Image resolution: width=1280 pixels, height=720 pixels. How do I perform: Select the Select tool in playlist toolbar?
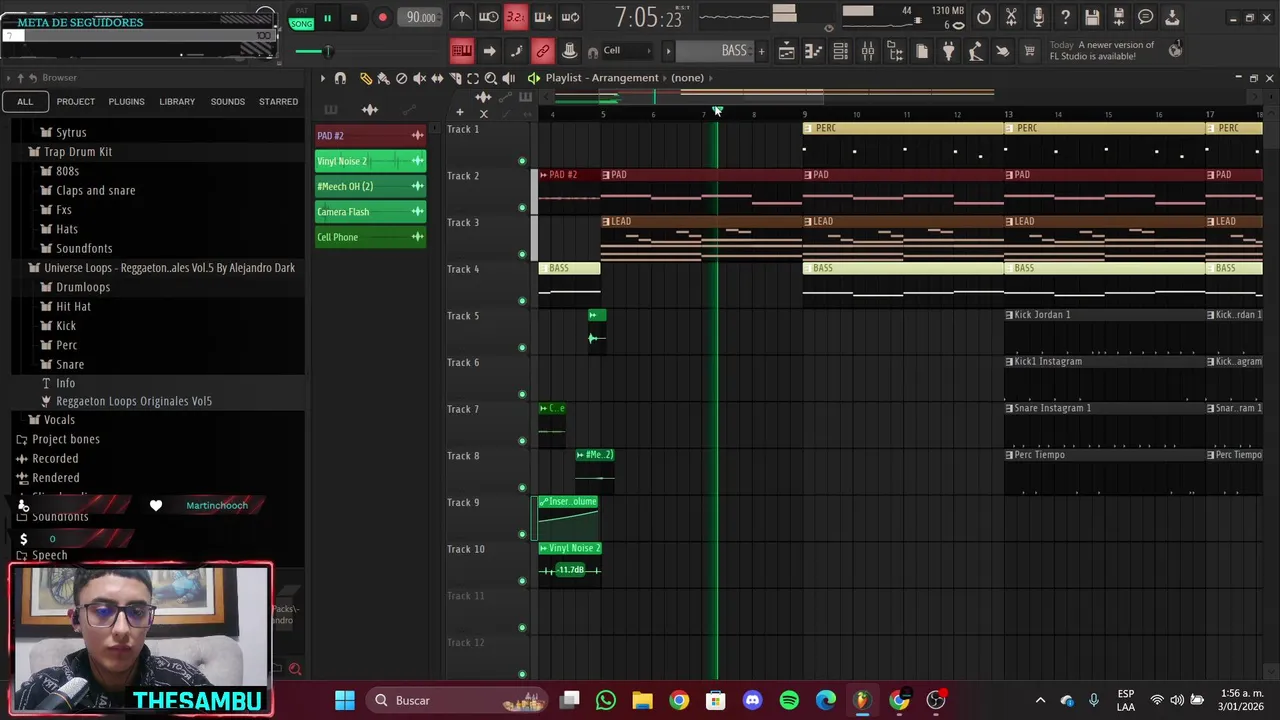[x=473, y=78]
